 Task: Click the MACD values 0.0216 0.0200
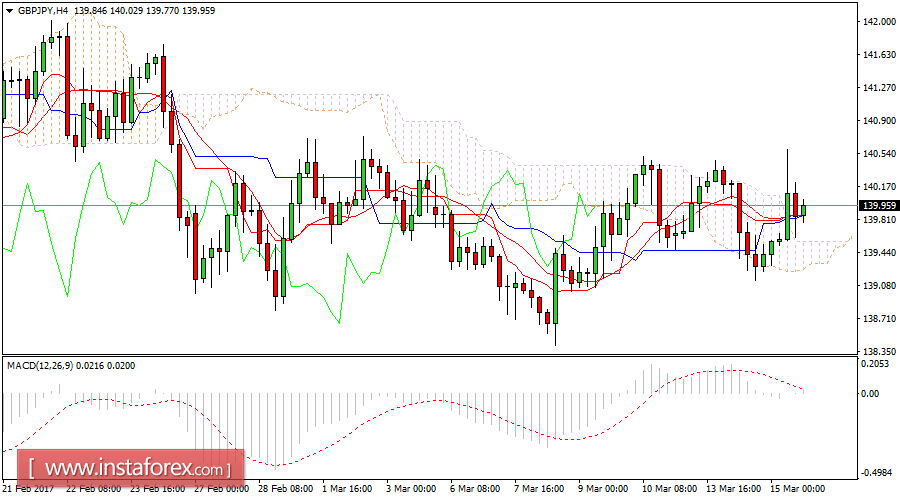pos(106,366)
